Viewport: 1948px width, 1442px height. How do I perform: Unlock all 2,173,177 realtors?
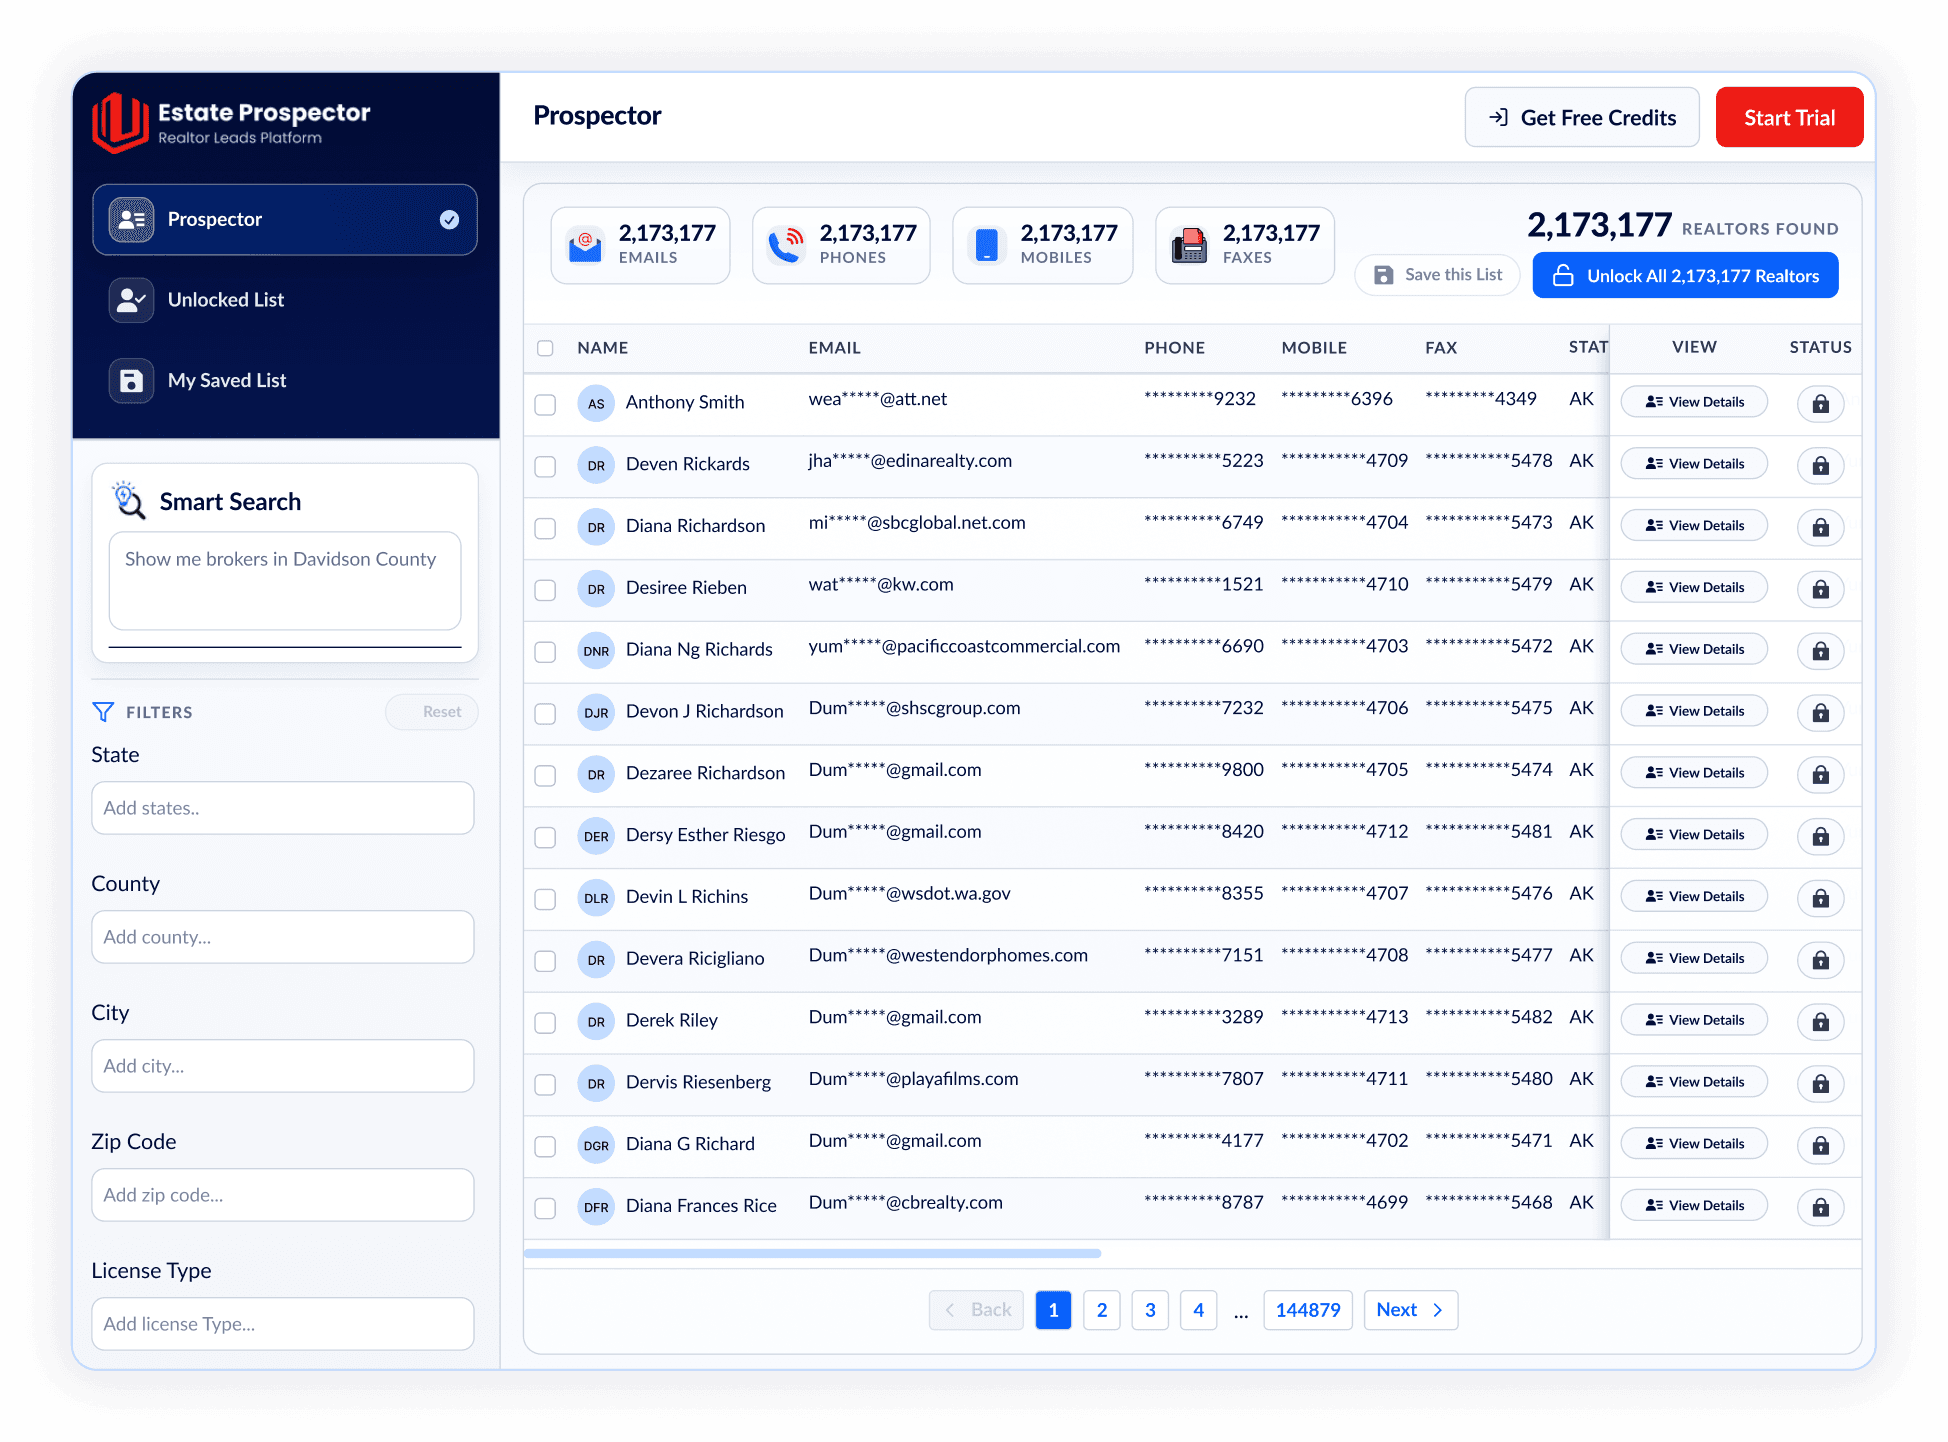click(1685, 275)
